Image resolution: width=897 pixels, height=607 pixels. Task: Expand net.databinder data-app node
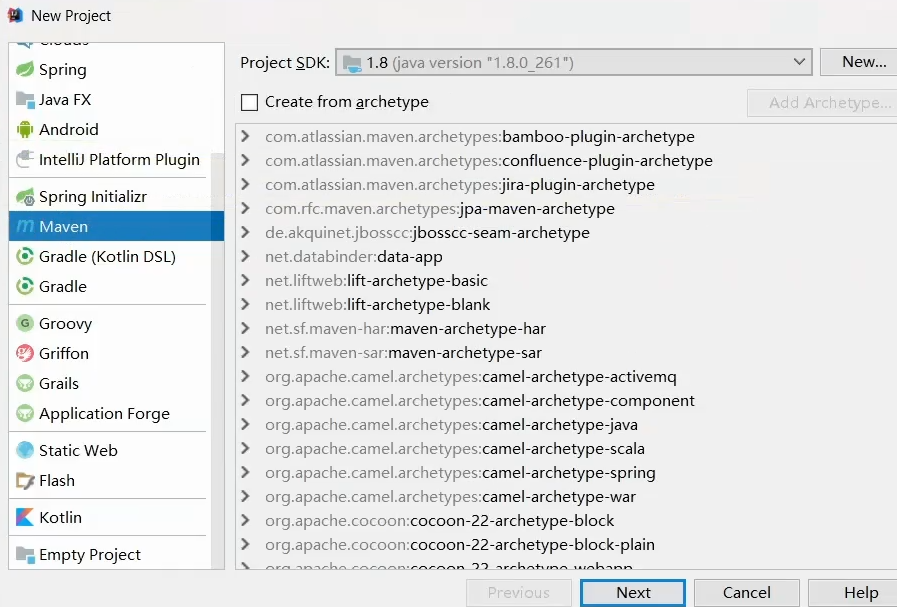pyautogui.click(x=245, y=256)
